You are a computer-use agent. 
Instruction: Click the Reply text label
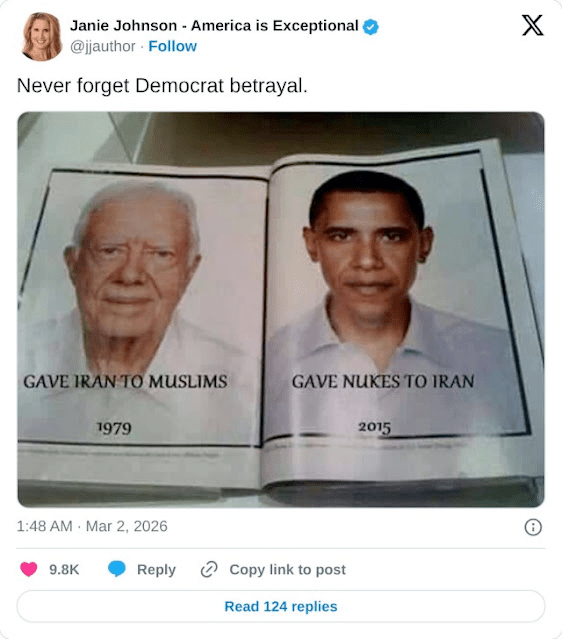click(x=156, y=569)
